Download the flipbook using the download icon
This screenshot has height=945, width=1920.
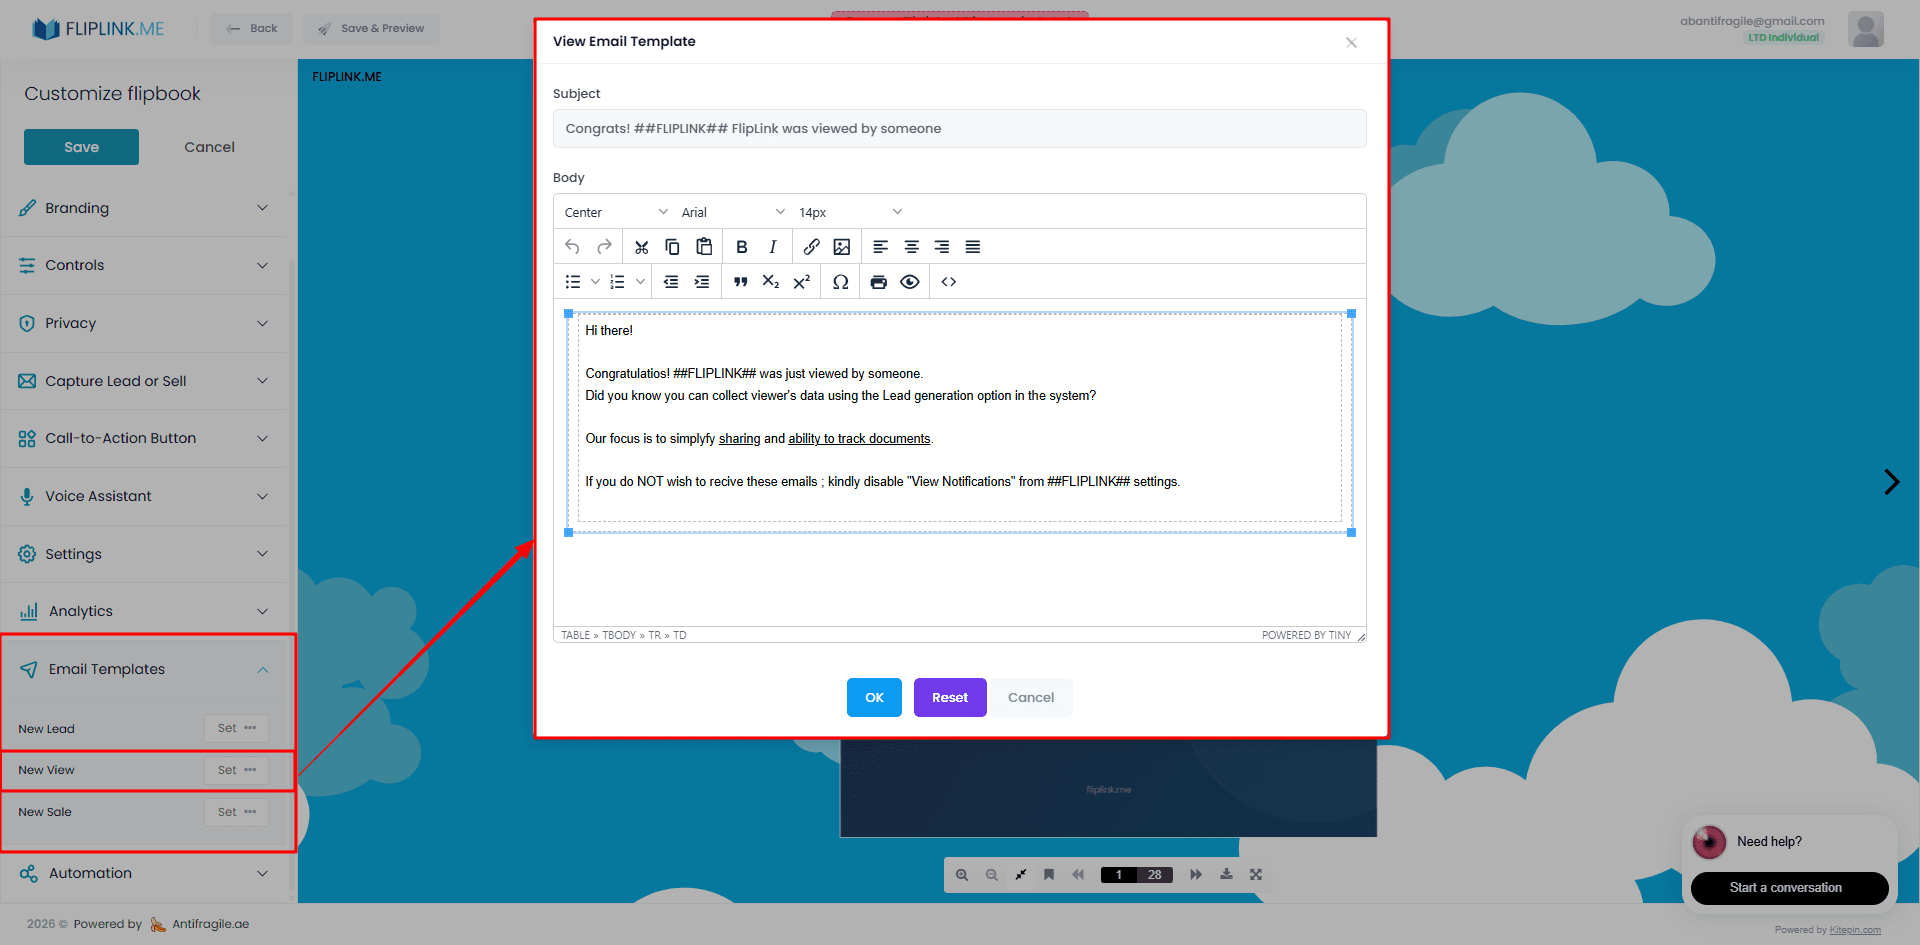(x=1226, y=874)
